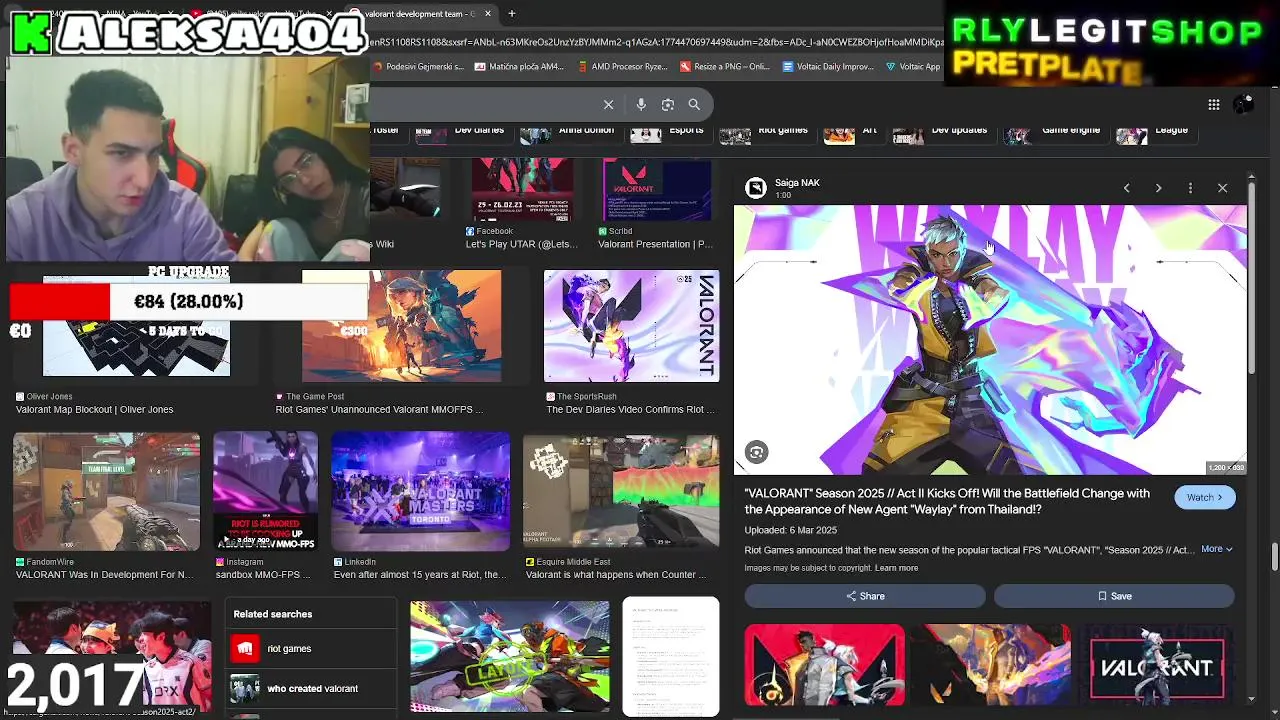Image resolution: width=1280 pixels, height=720 pixels.
Task: Start voice search with microphone icon
Action: (x=641, y=104)
